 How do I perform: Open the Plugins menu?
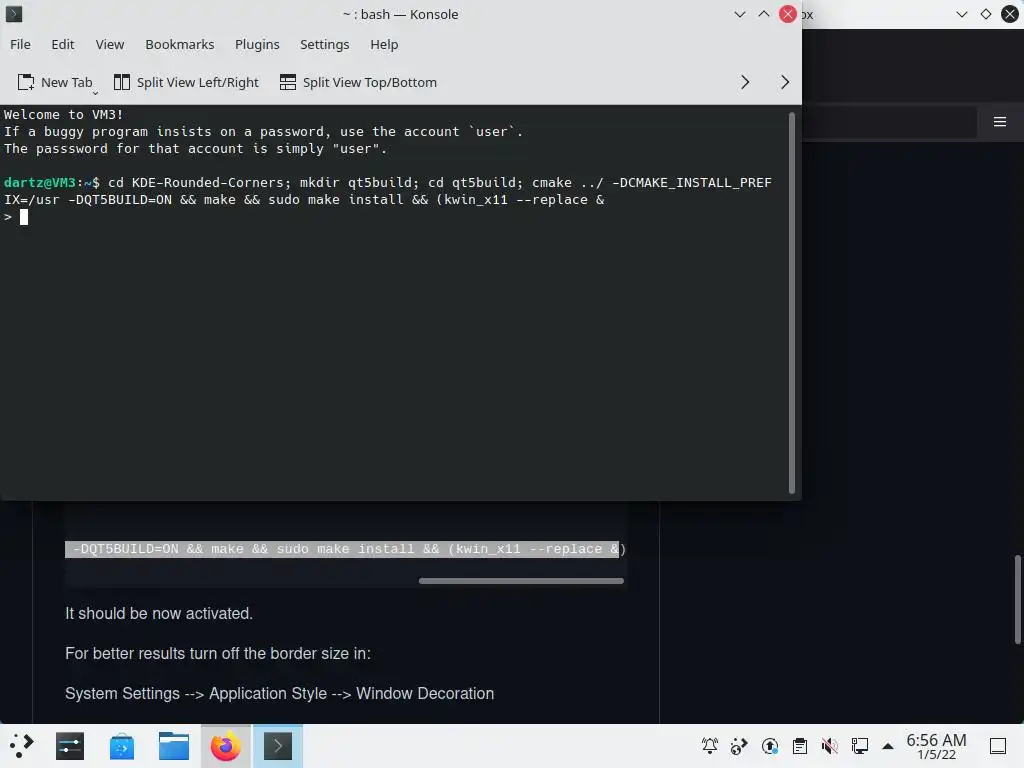coord(257,44)
